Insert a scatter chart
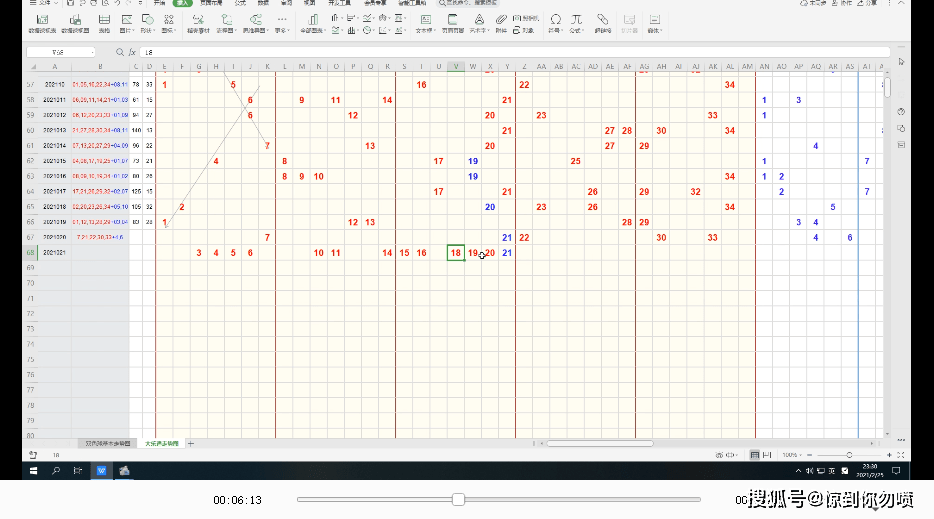This screenshot has height=519, width=934. [384, 30]
